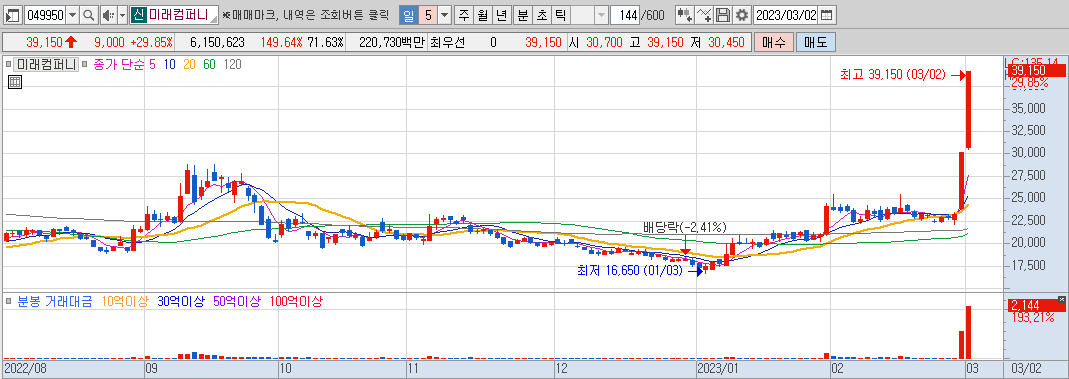Image resolution: width=1069 pixels, height=379 pixels.
Task: Click the magenta 5-day moving average label
Action: click(x=152, y=65)
